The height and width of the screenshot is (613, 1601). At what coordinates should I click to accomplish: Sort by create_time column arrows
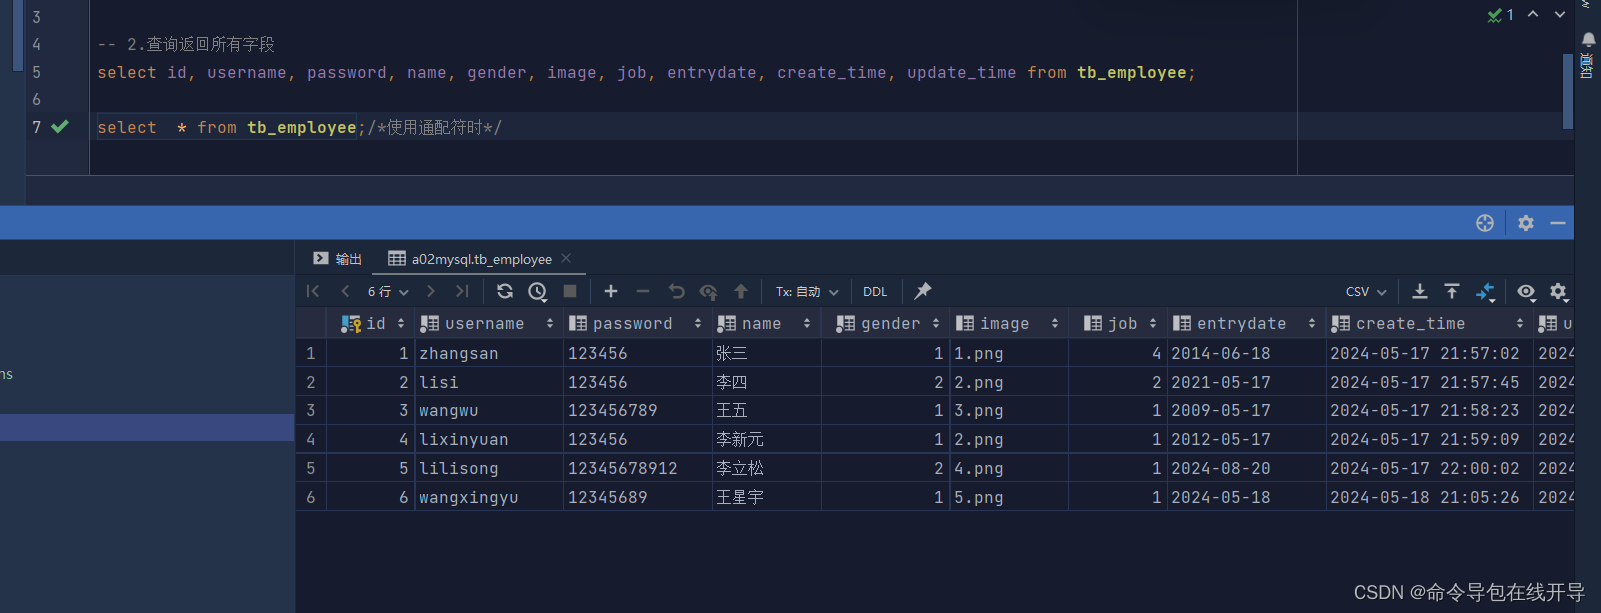pos(1520,323)
